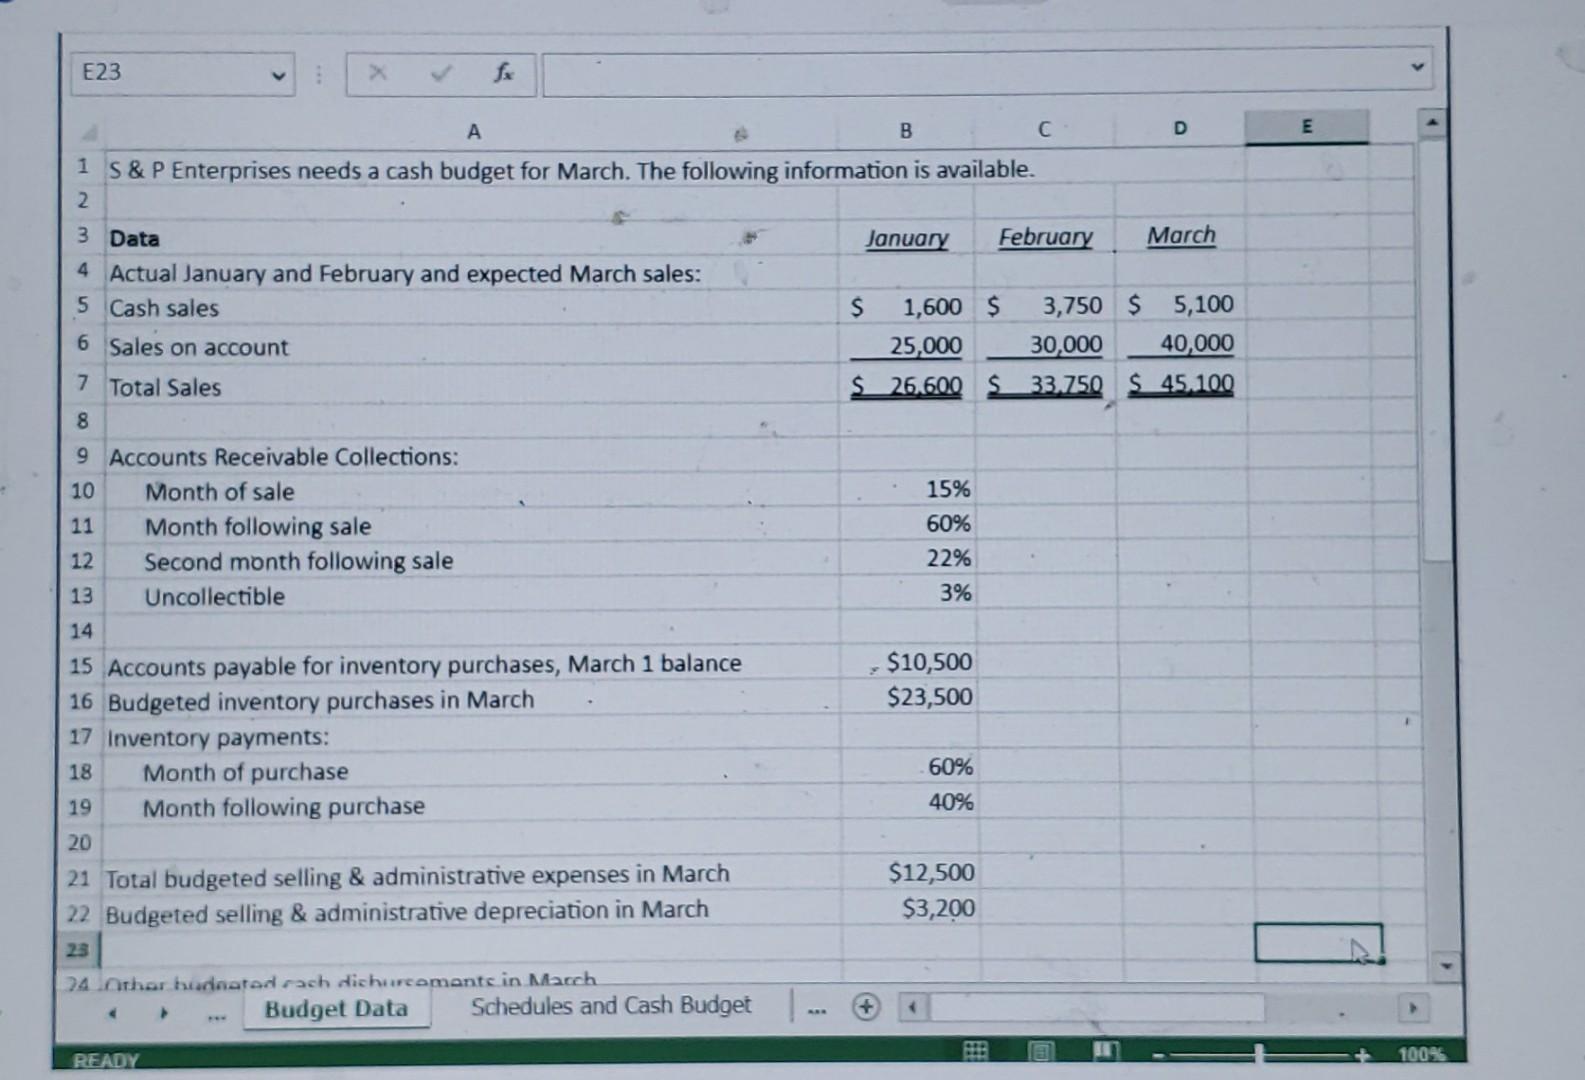Select budgeted purchases $23,500 cell
This screenshot has width=1585, height=1080.
click(x=908, y=697)
